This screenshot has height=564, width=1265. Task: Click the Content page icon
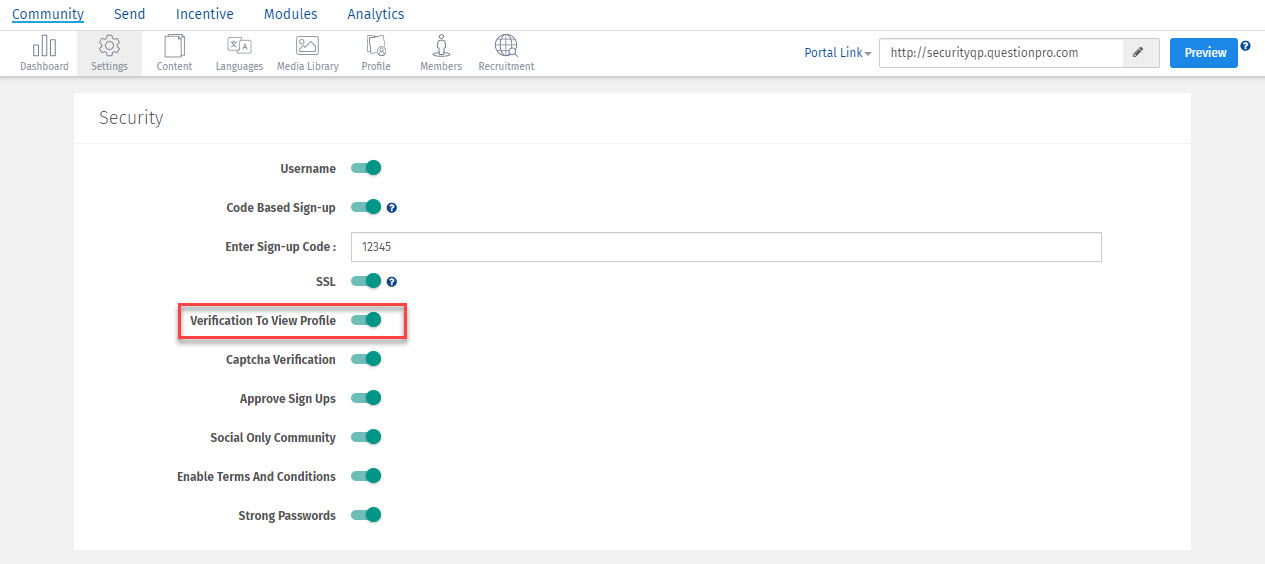pyautogui.click(x=174, y=53)
